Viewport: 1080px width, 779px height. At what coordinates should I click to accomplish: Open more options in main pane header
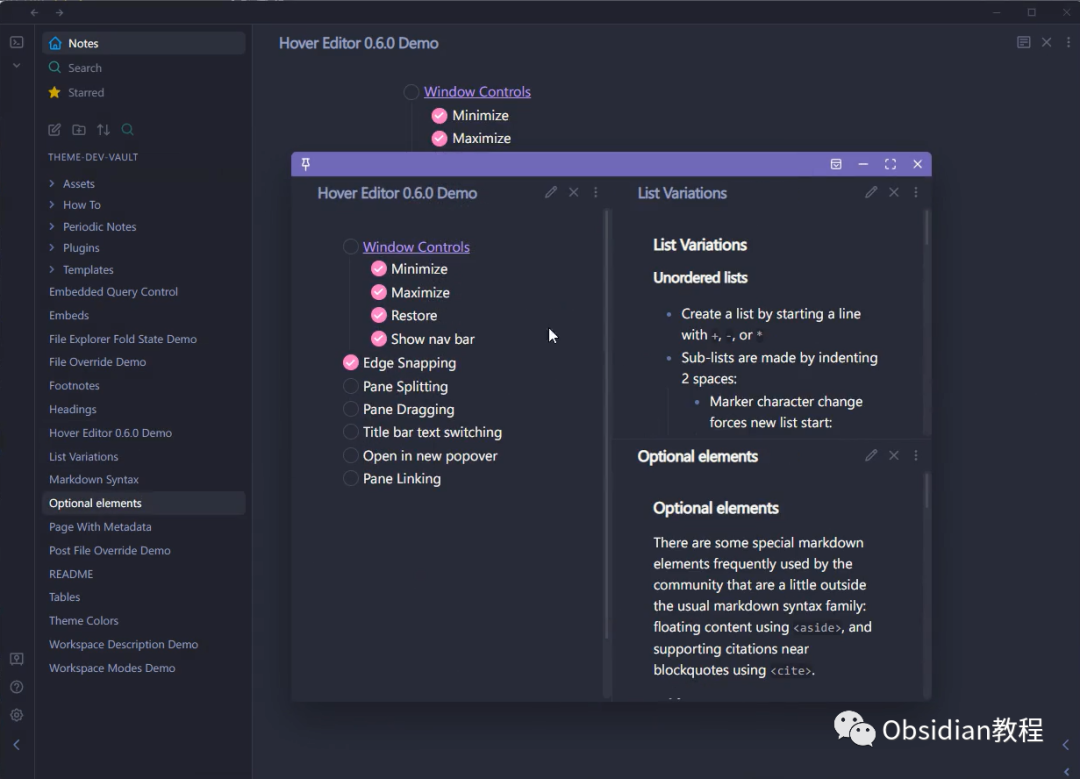[1068, 43]
